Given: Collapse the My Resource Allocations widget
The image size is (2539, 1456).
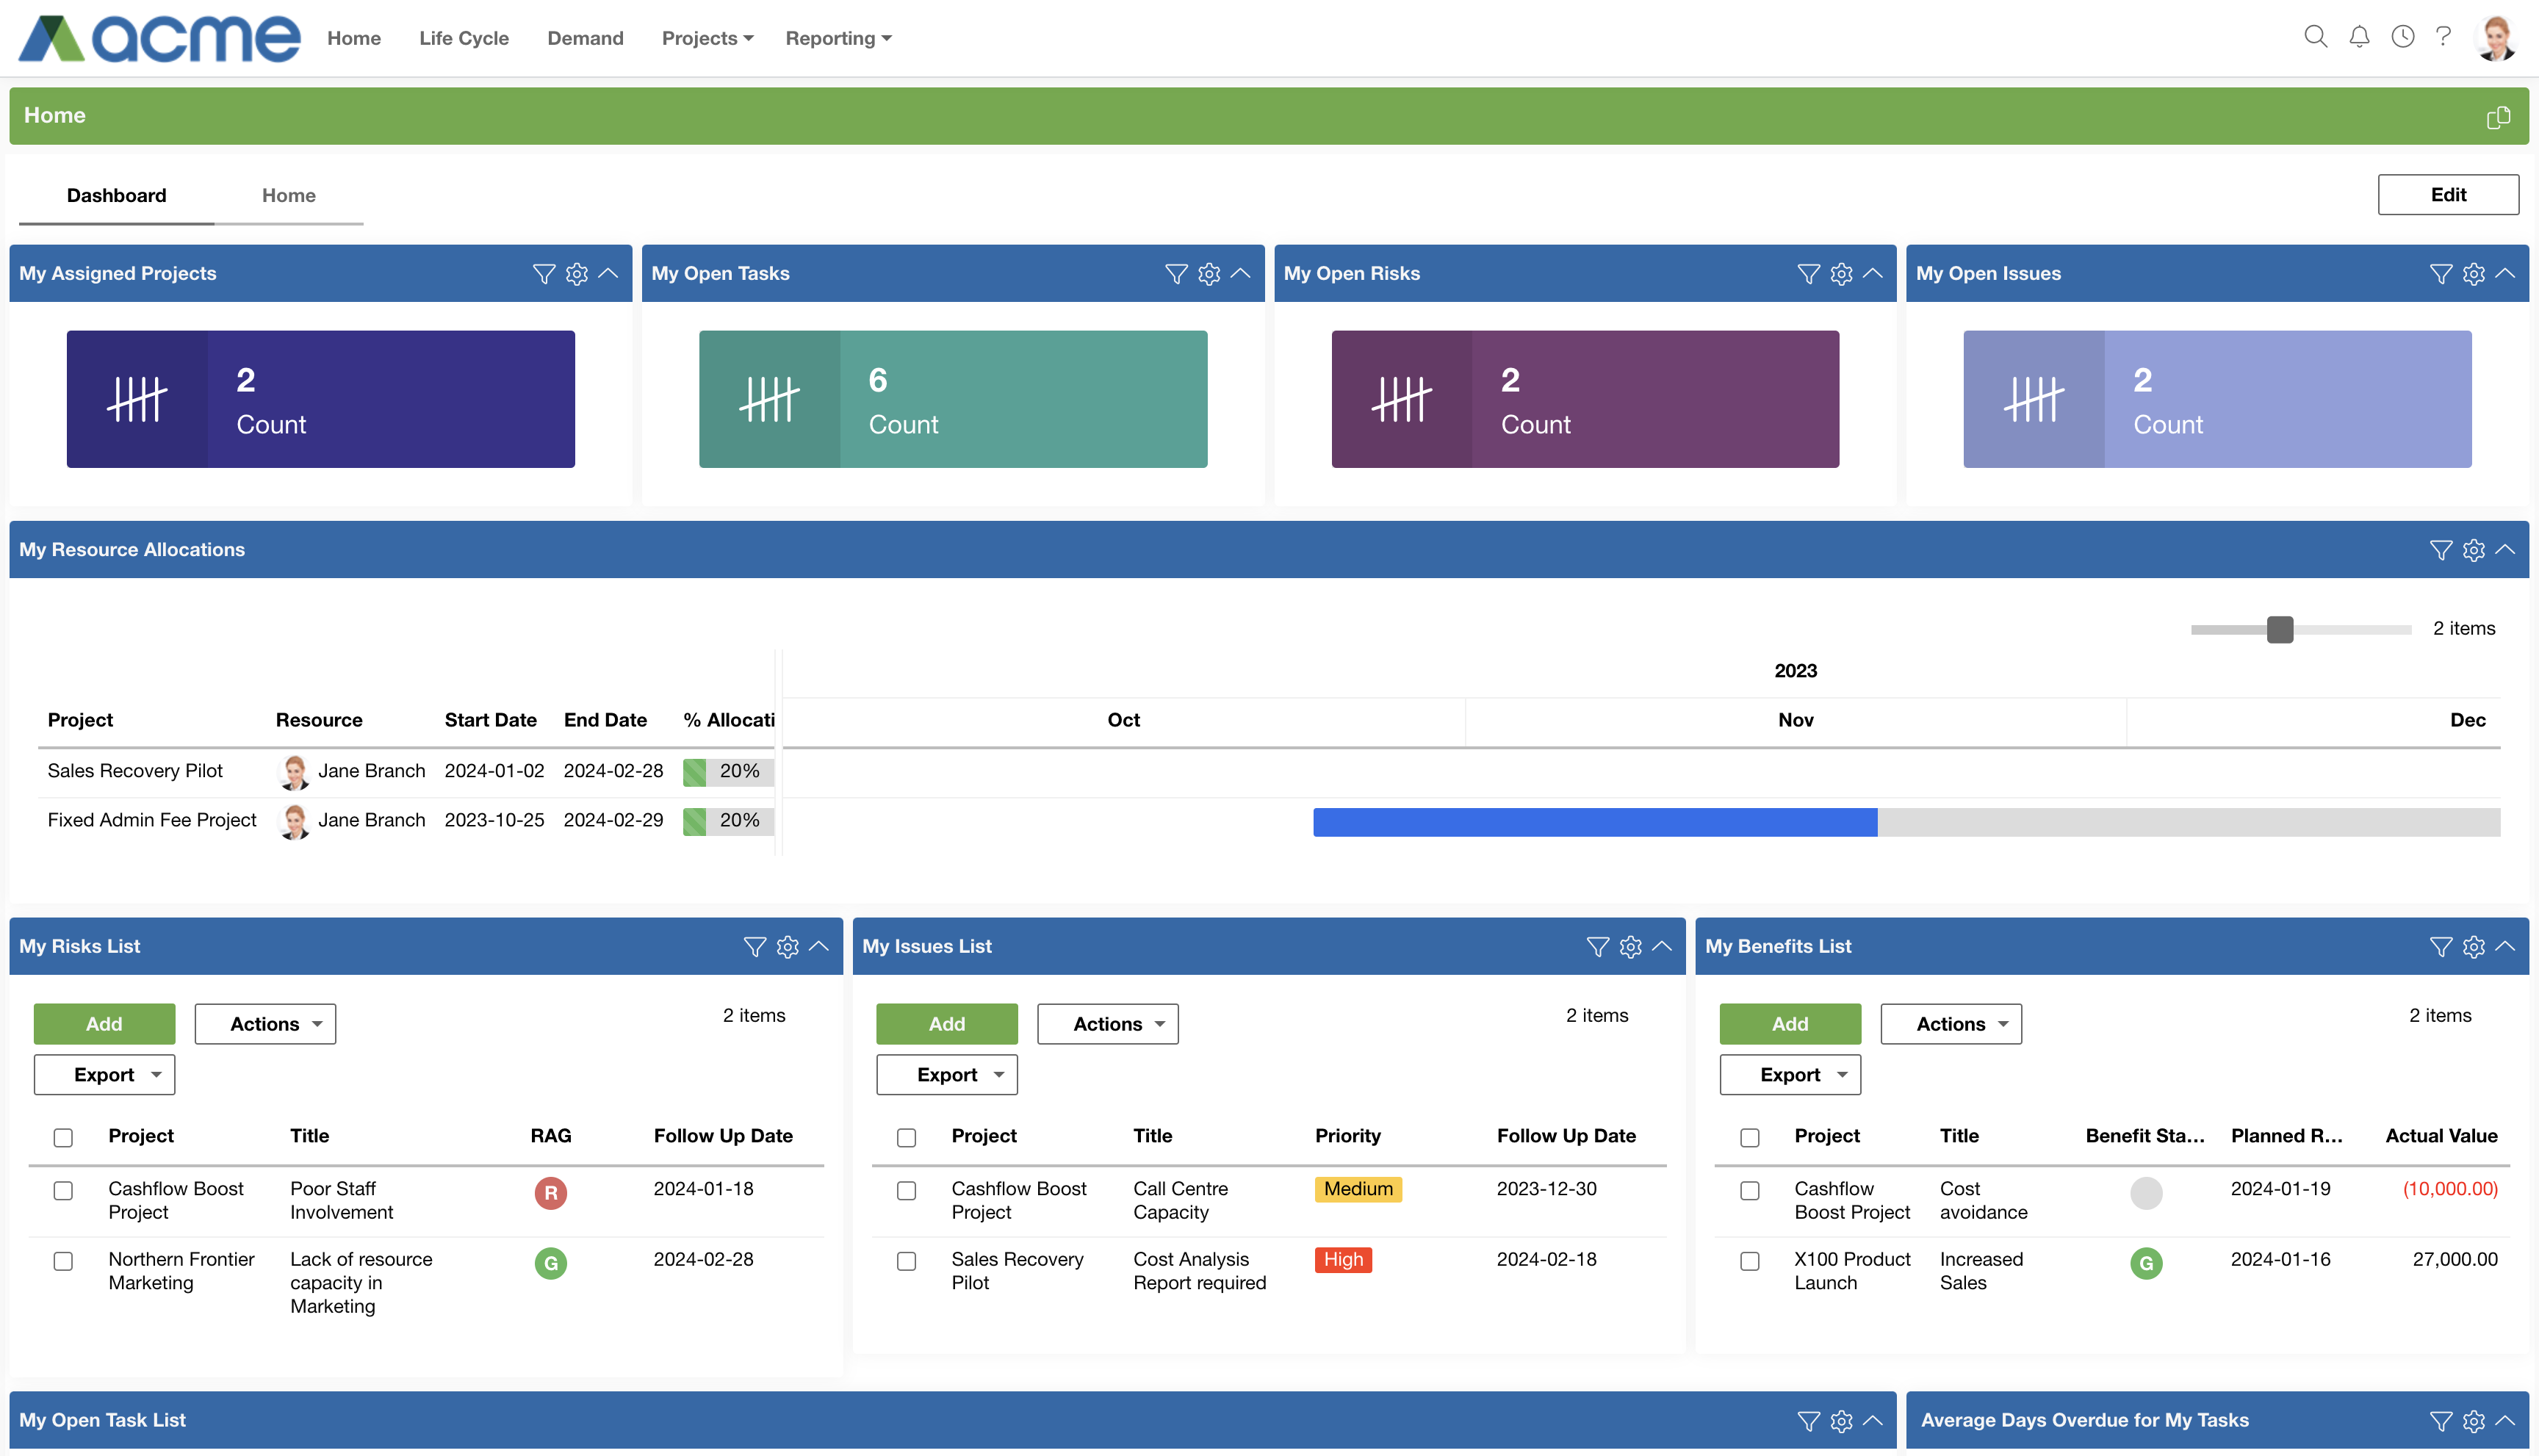Looking at the screenshot, I should tap(2505, 550).
